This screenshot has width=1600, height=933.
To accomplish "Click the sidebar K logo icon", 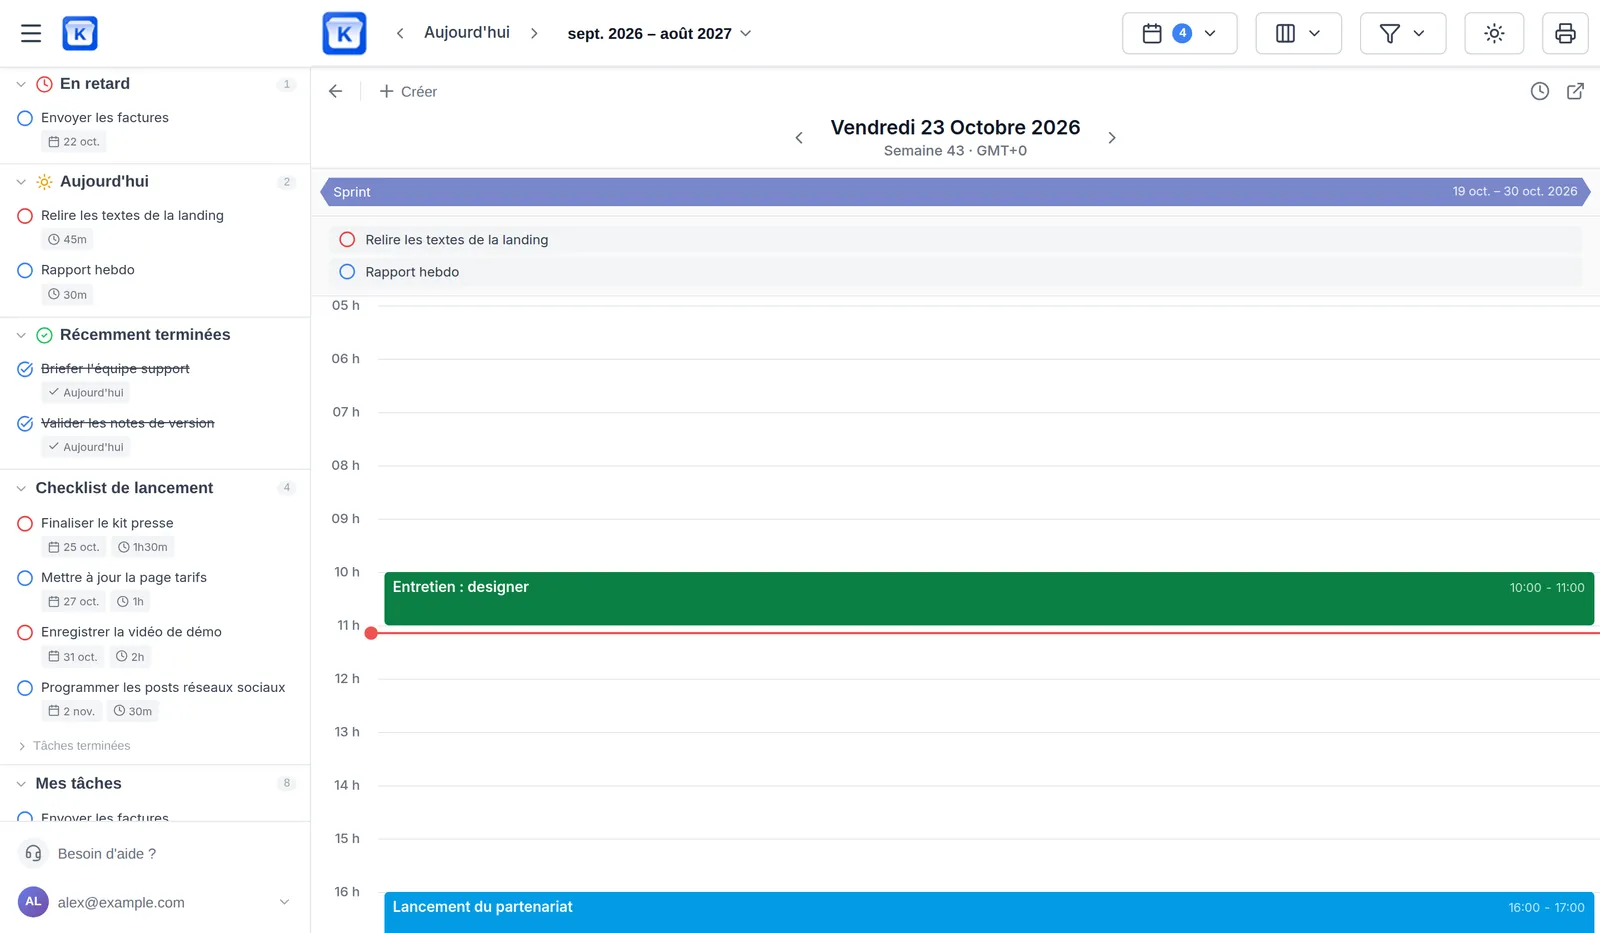I will 80,33.
